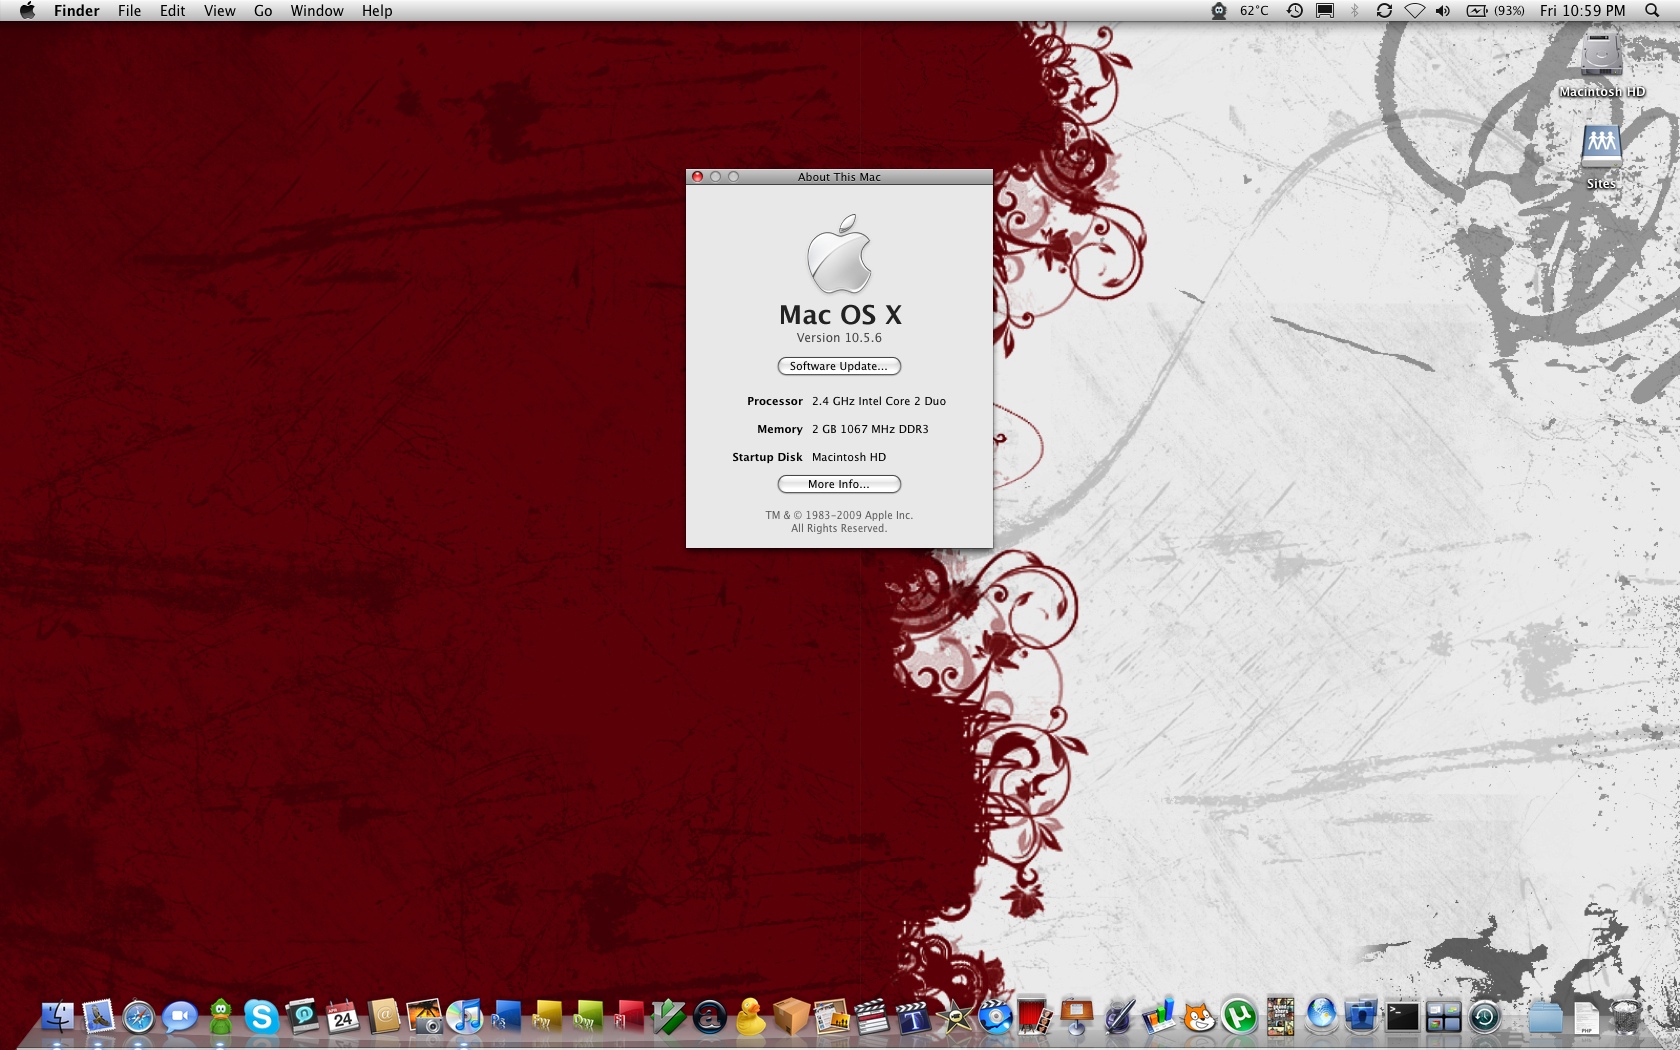Viewport: 1680px width, 1050px height.
Task: Open uTorrent from the Dock
Action: 1240,1017
